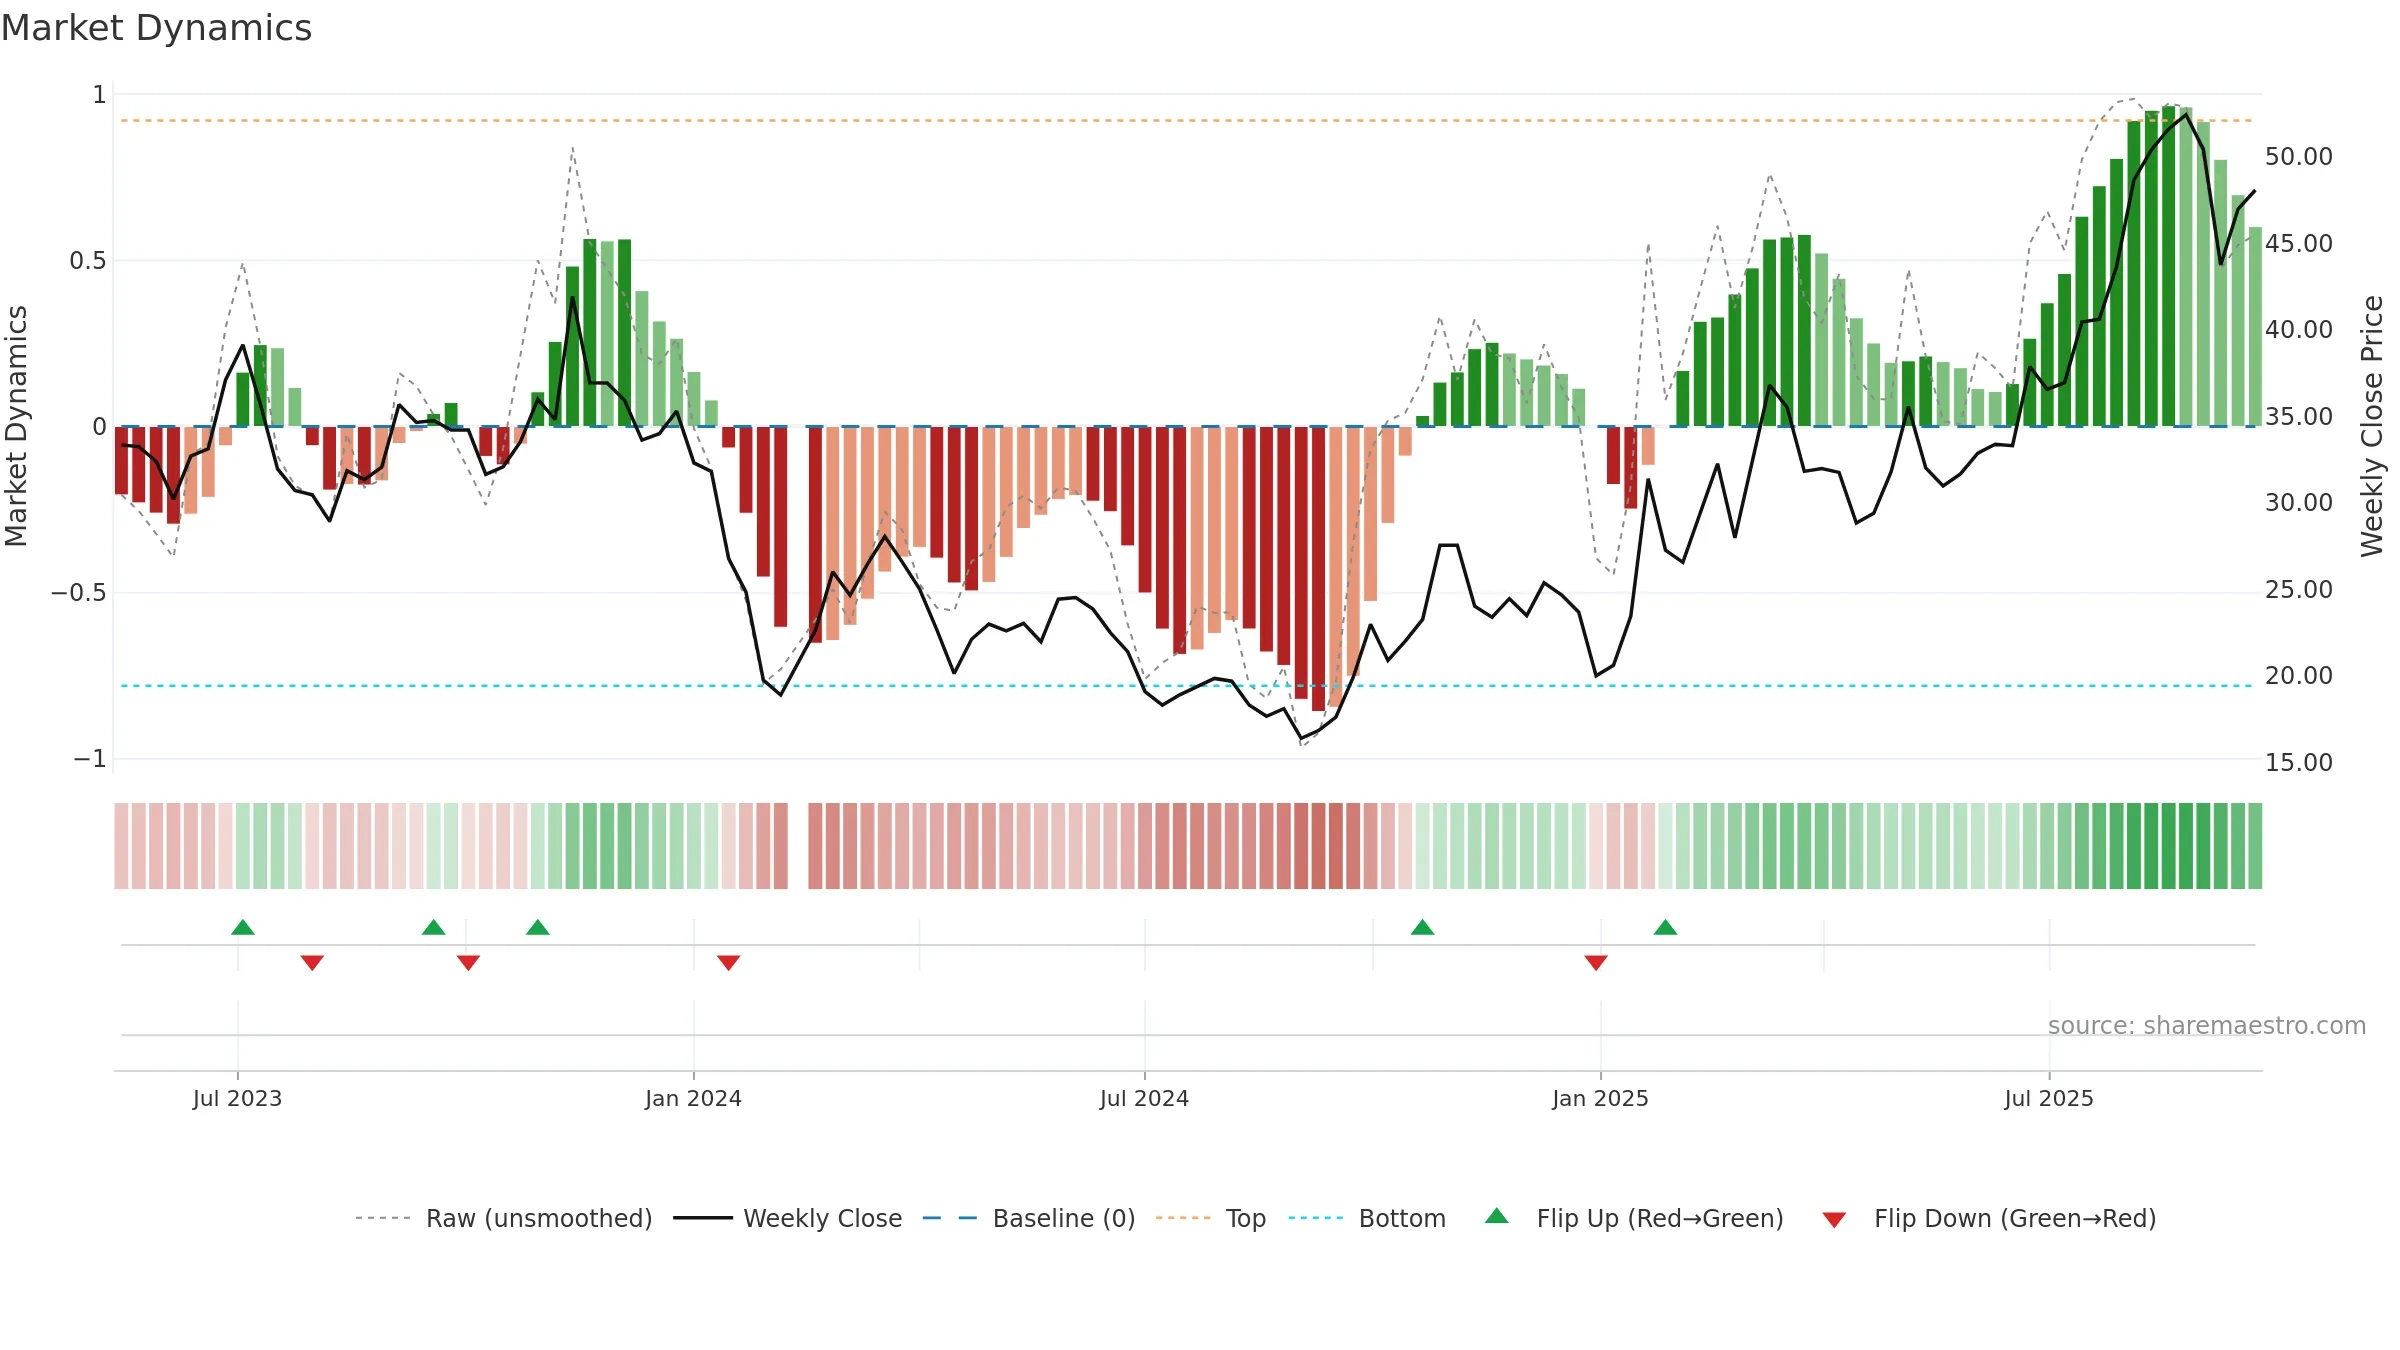Toggle the Flip Up (Red→Green) legend entry
Viewport: 2400px width, 1350px height.
click(x=1634, y=1218)
